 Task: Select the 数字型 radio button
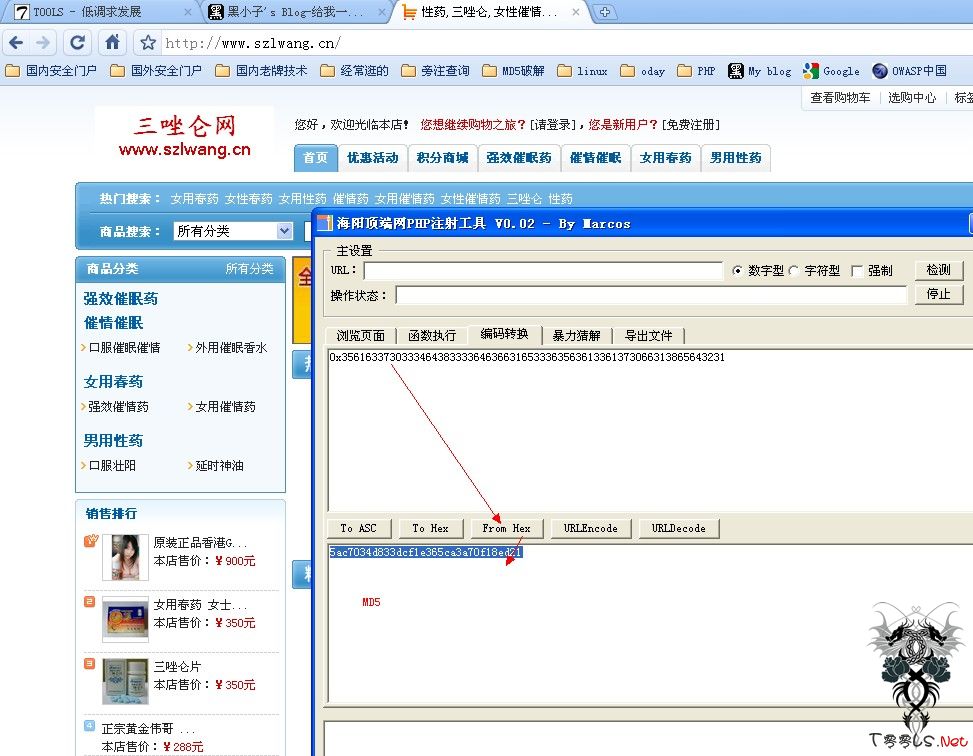[x=737, y=271]
